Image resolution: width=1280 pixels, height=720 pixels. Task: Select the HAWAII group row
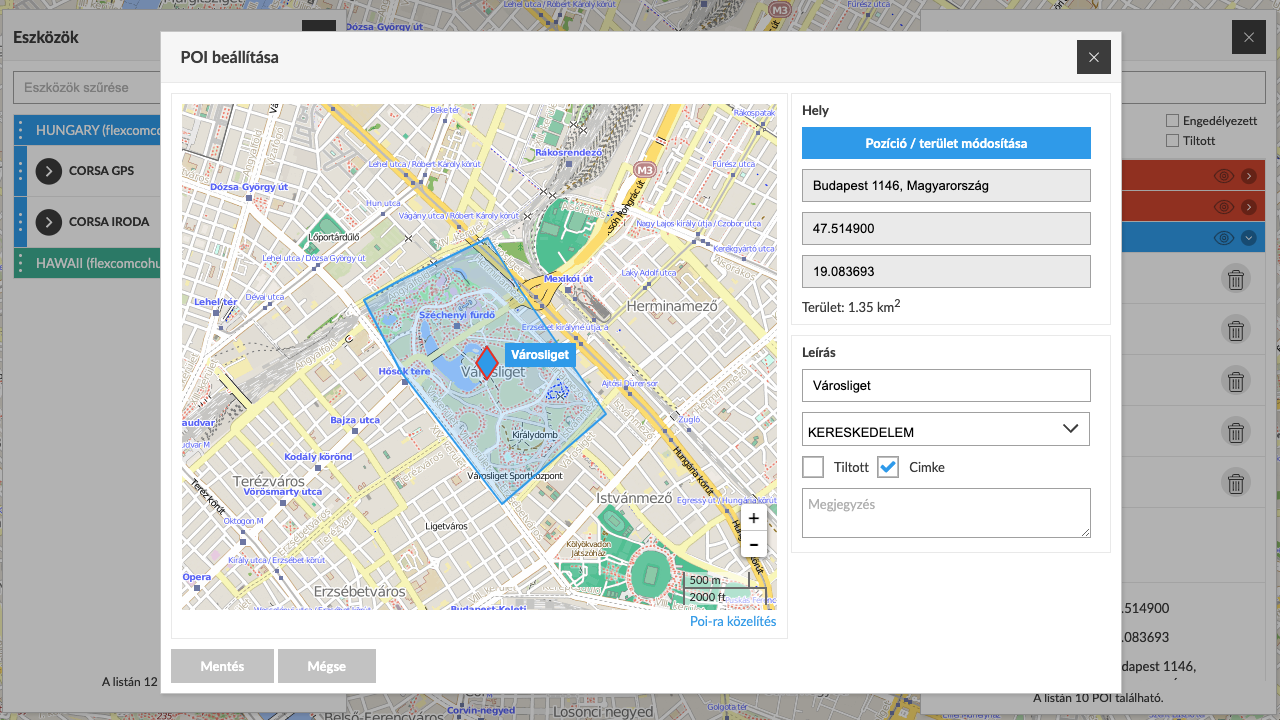point(88,263)
